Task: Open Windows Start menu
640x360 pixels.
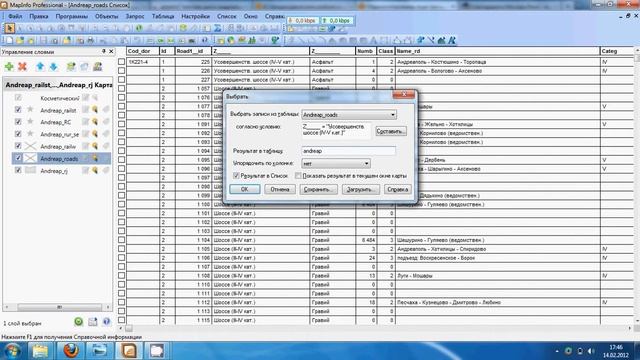Action: [12, 351]
